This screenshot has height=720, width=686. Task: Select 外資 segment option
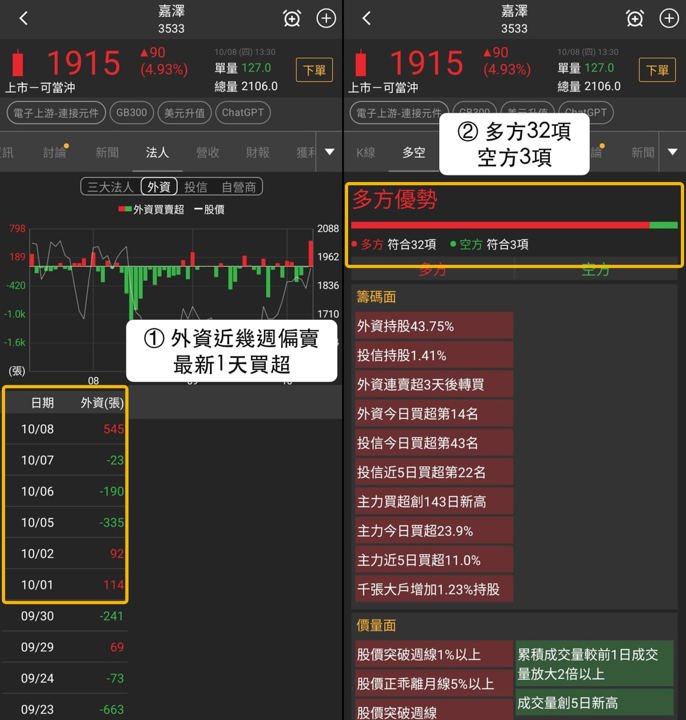pos(159,187)
